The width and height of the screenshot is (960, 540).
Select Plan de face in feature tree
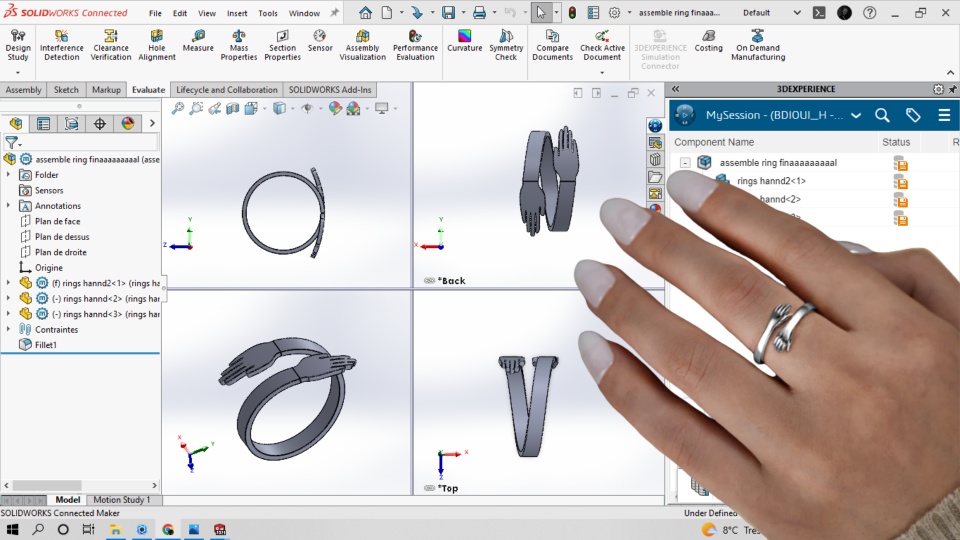pos(58,221)
